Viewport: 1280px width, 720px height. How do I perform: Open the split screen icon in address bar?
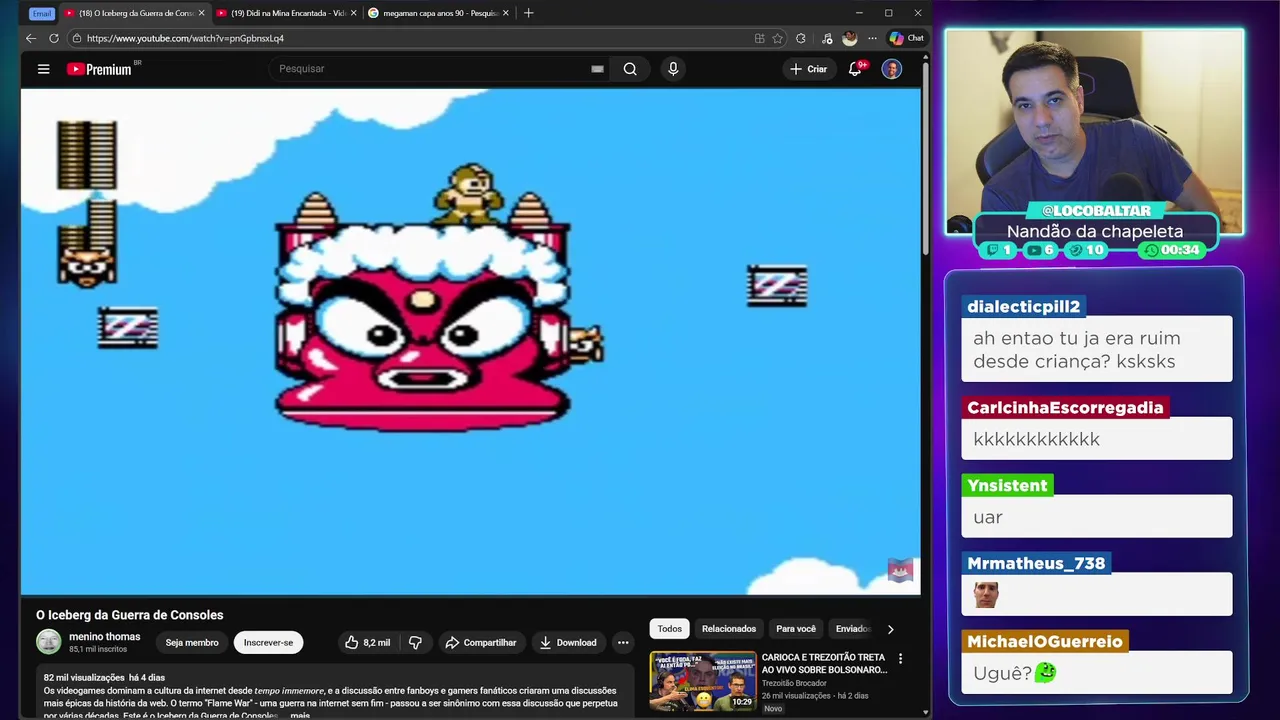tap(760, 38)
